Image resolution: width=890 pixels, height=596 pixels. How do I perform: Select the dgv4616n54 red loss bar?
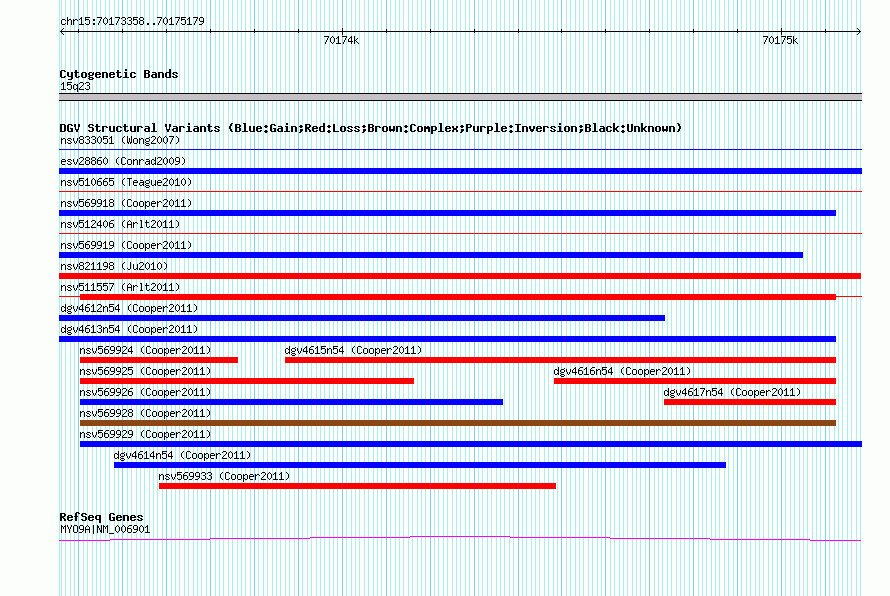click(x=695, y=381)
